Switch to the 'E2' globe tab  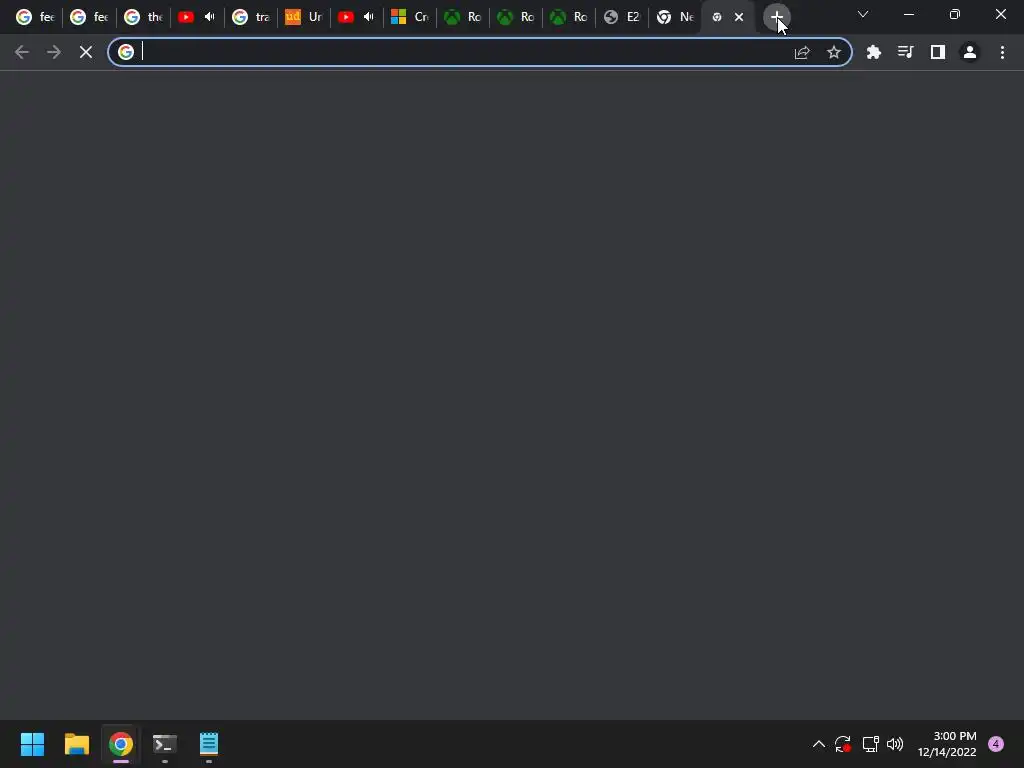[x=622, y=17]
